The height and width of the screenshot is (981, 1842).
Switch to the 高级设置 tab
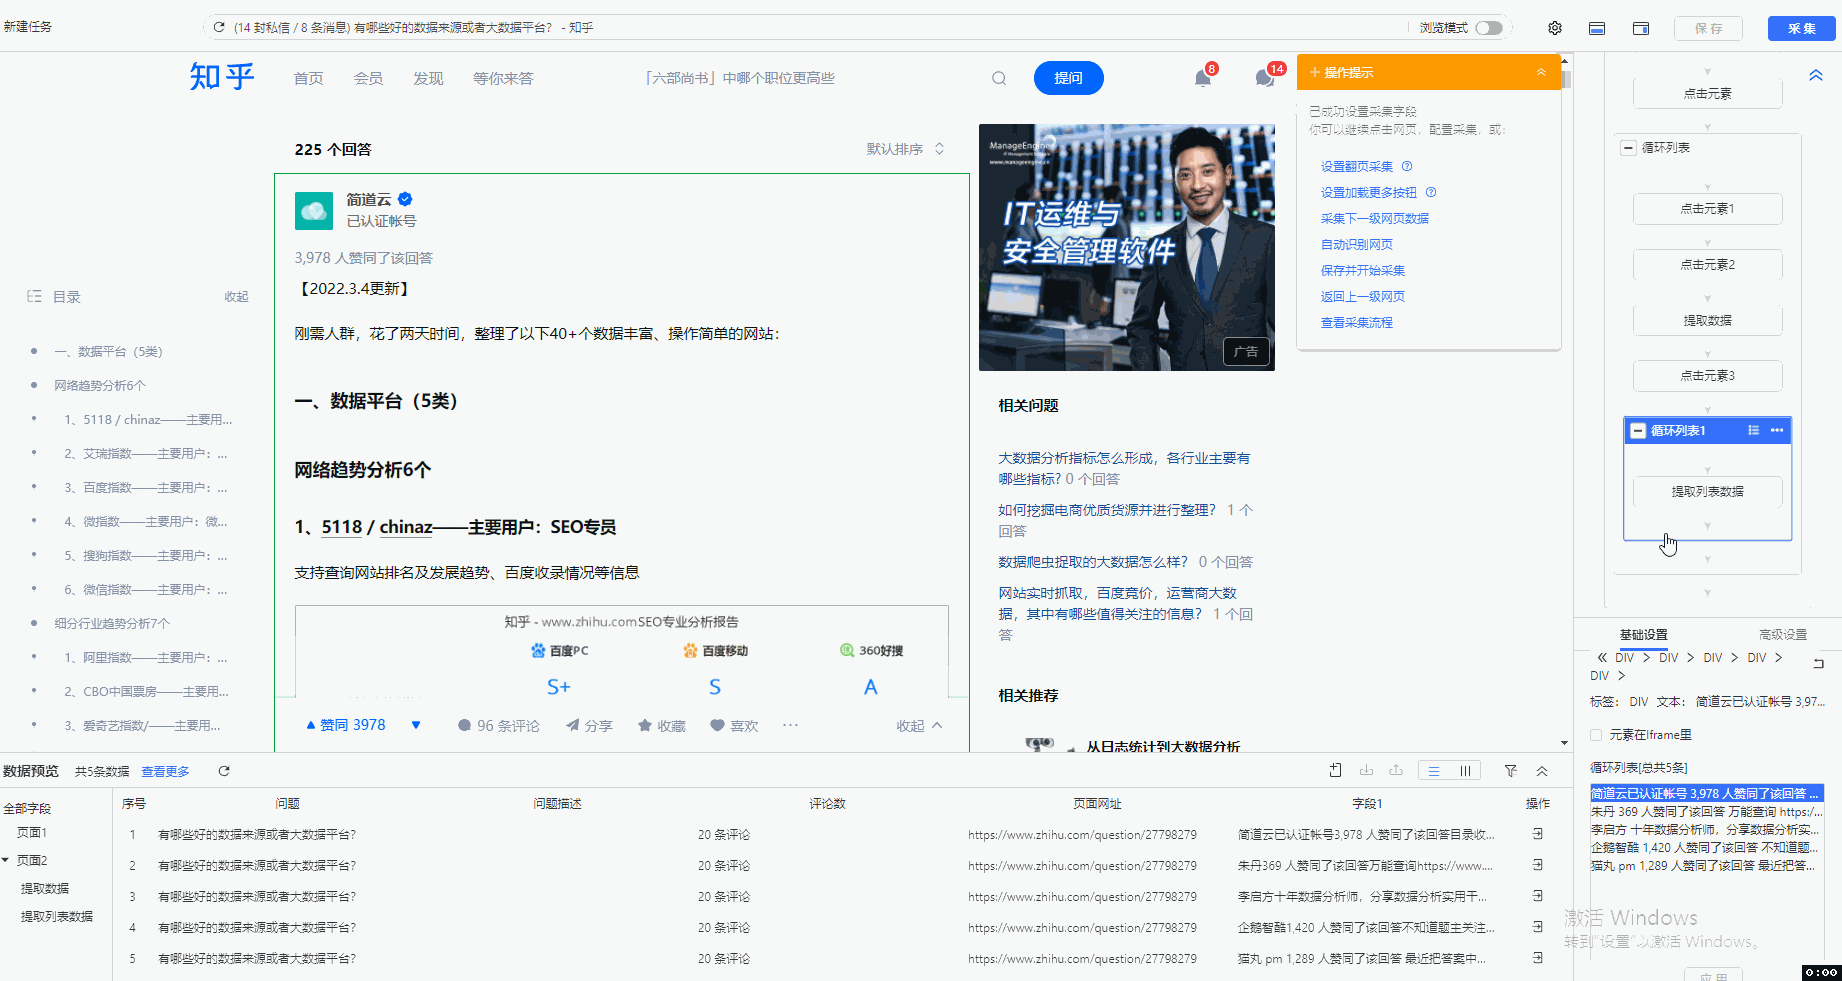tap(1783, 634)
